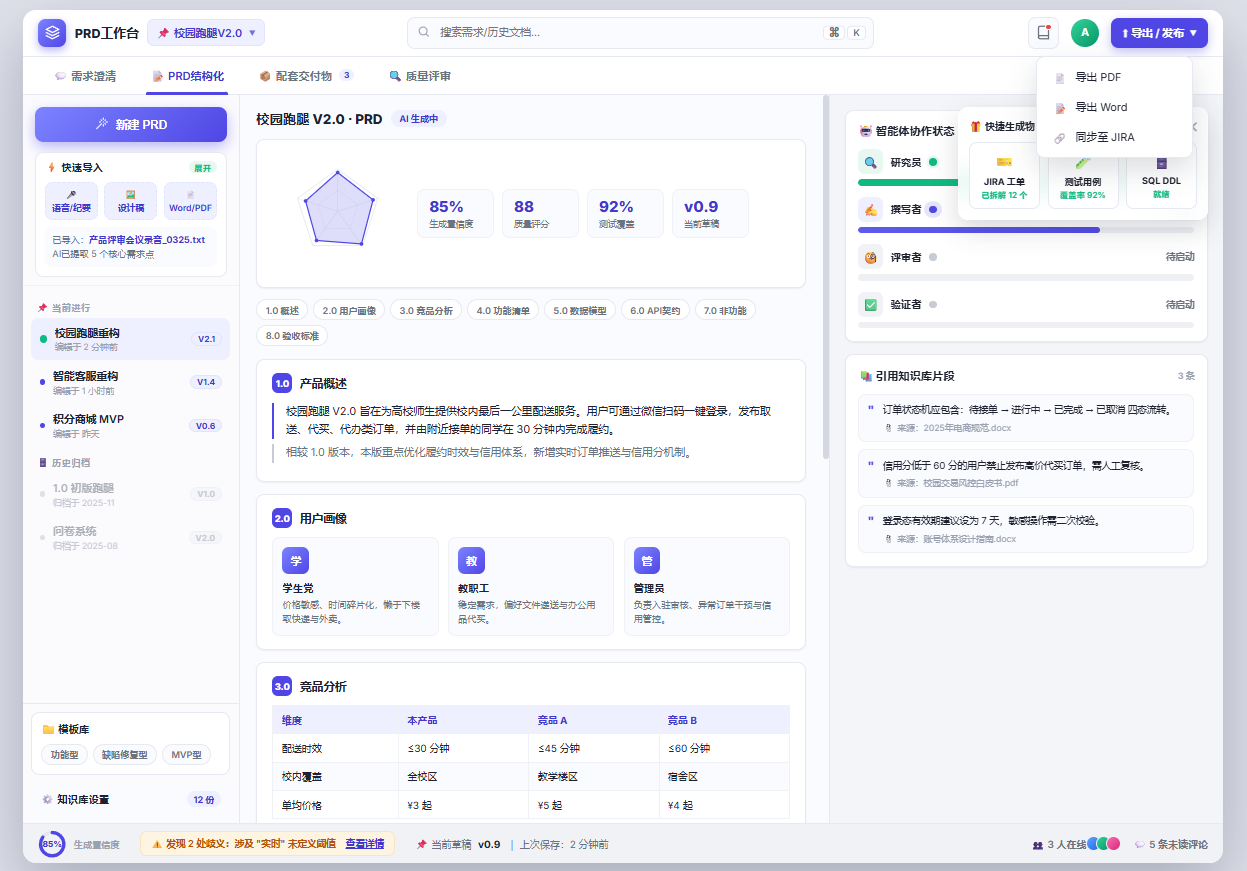Click the 新建 PRD button
This screenshot has width=1247, height=871.
[x=131, y=125]
